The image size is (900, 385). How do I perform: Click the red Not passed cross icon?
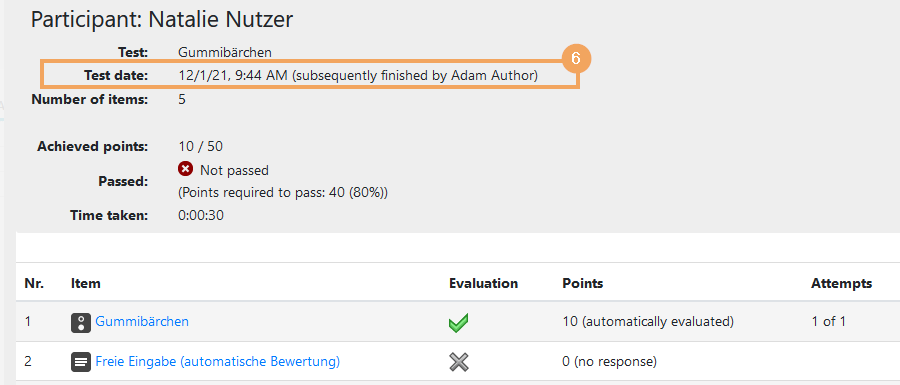(185, 169)
